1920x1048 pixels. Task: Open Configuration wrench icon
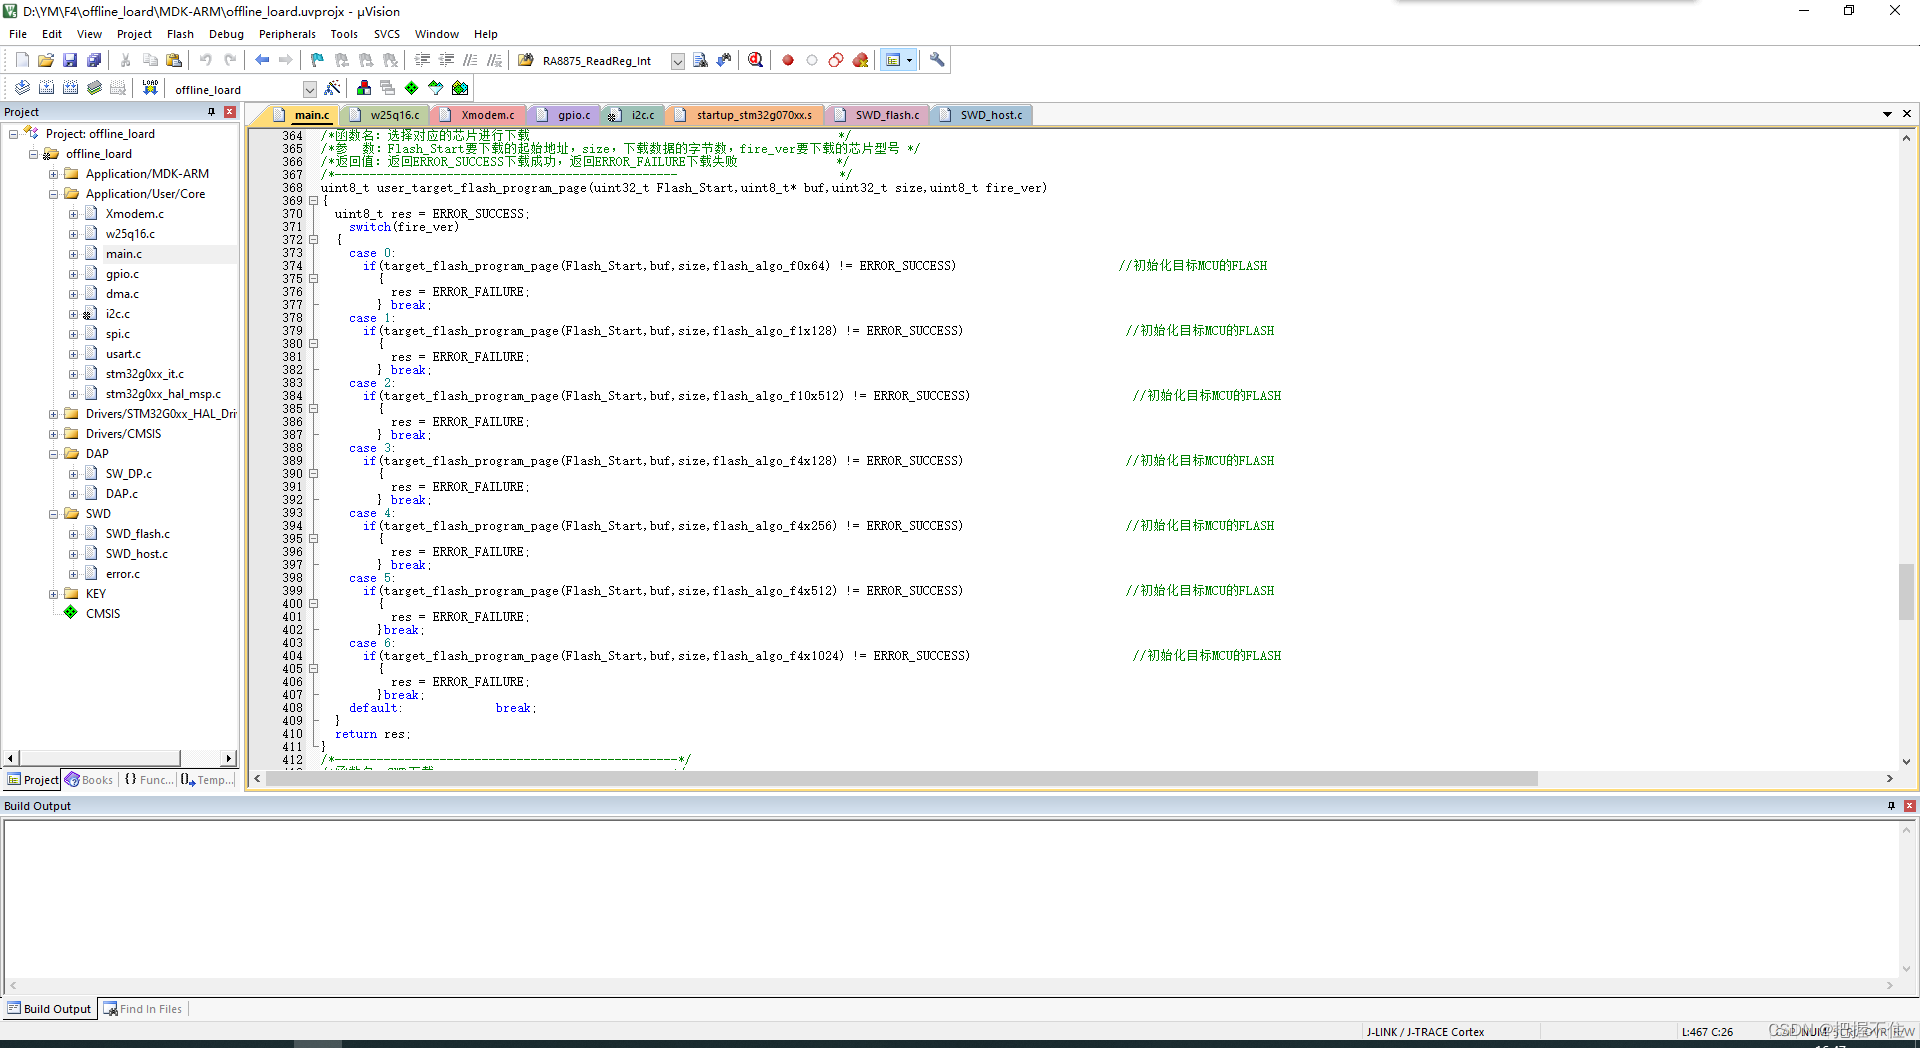coord(937,60)
